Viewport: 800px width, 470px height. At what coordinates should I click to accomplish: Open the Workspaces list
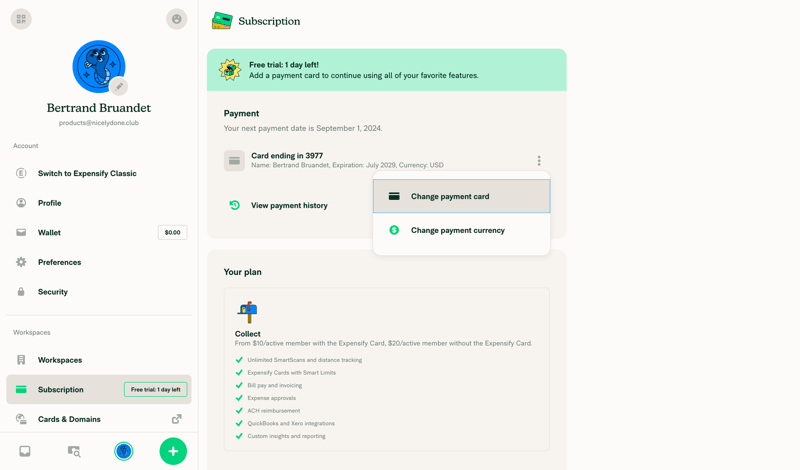coord(99,360)
